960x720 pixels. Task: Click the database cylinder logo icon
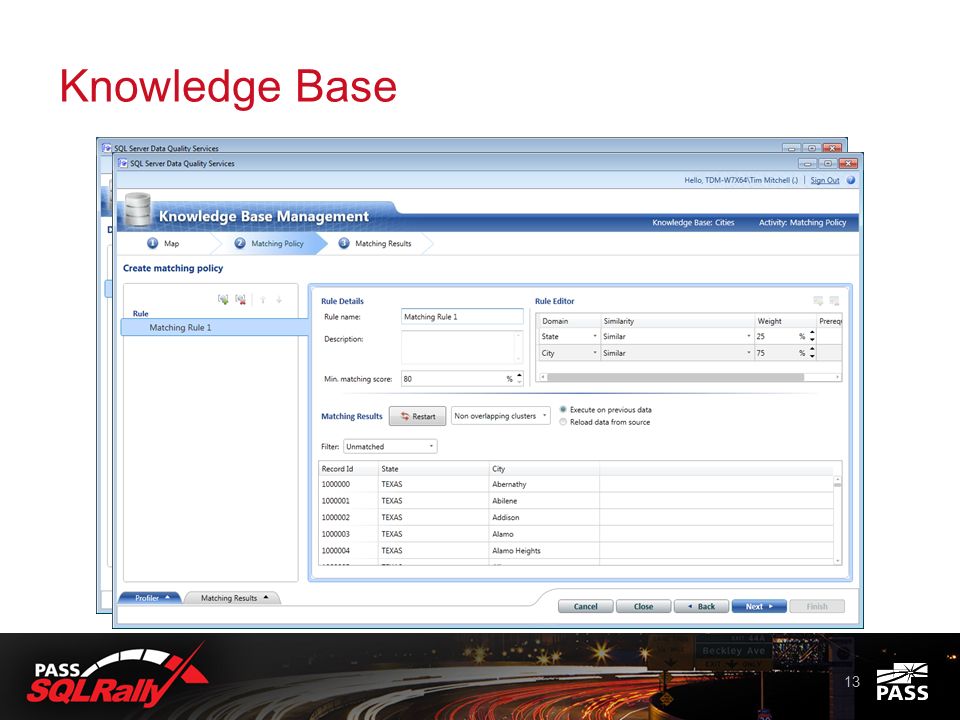click(138, 209)
